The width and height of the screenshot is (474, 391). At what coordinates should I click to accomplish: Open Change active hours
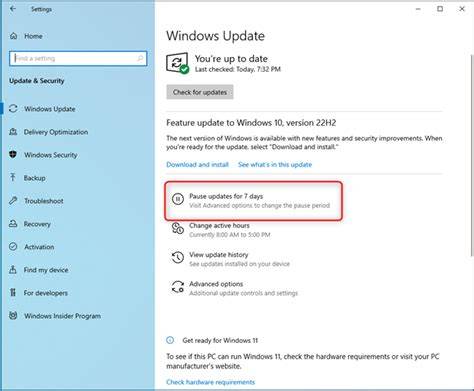pos(230,230)
